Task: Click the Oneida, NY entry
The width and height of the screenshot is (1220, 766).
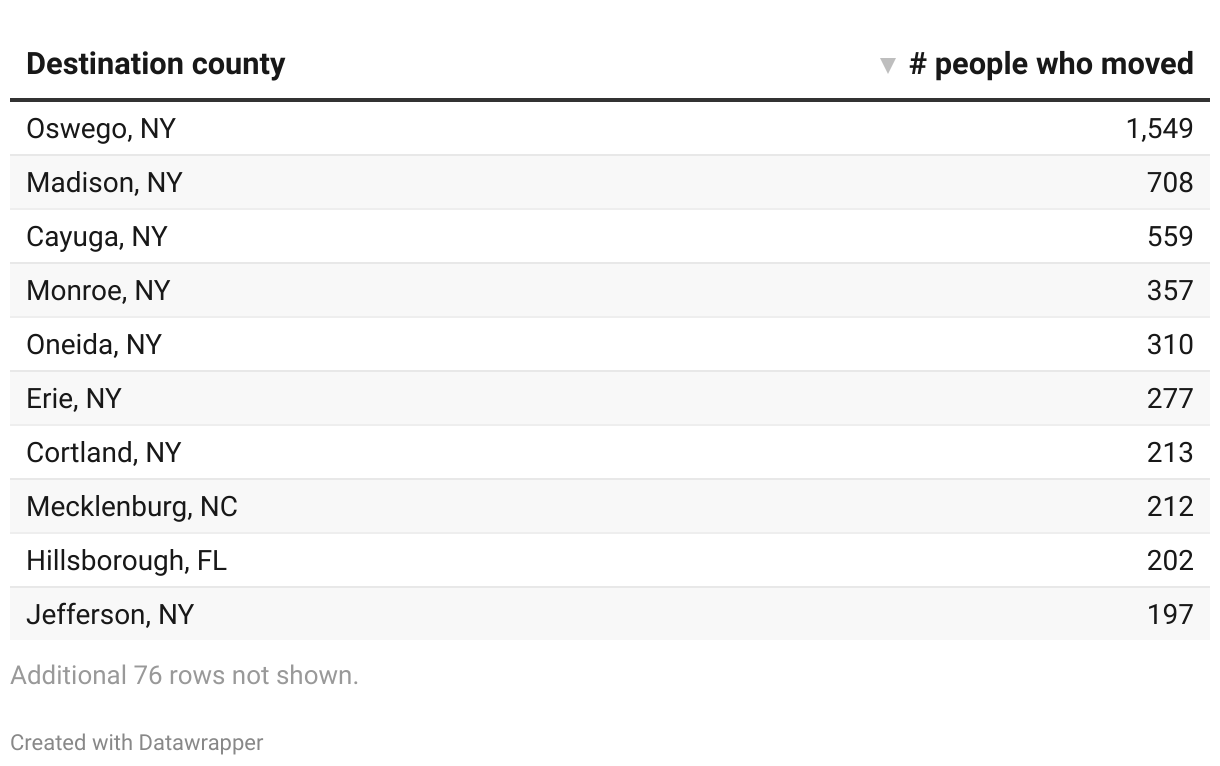Action: 94,345
